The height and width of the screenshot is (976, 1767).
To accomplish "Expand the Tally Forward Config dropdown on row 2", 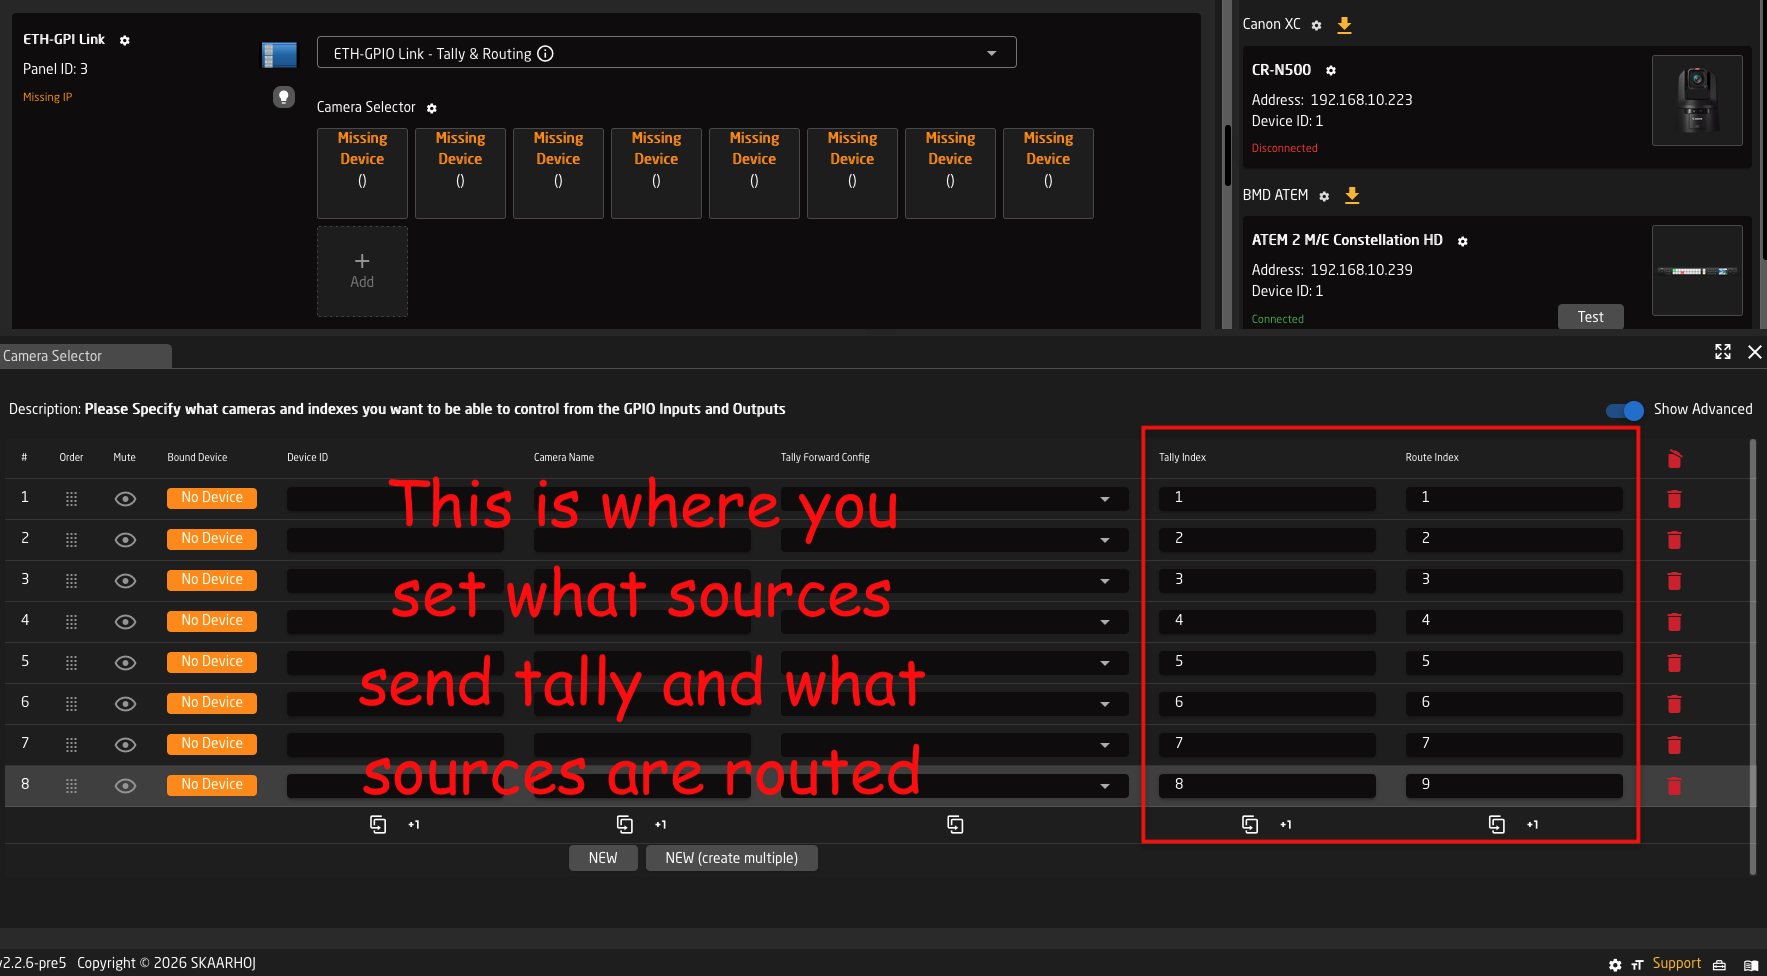I will pos(1105,539).
